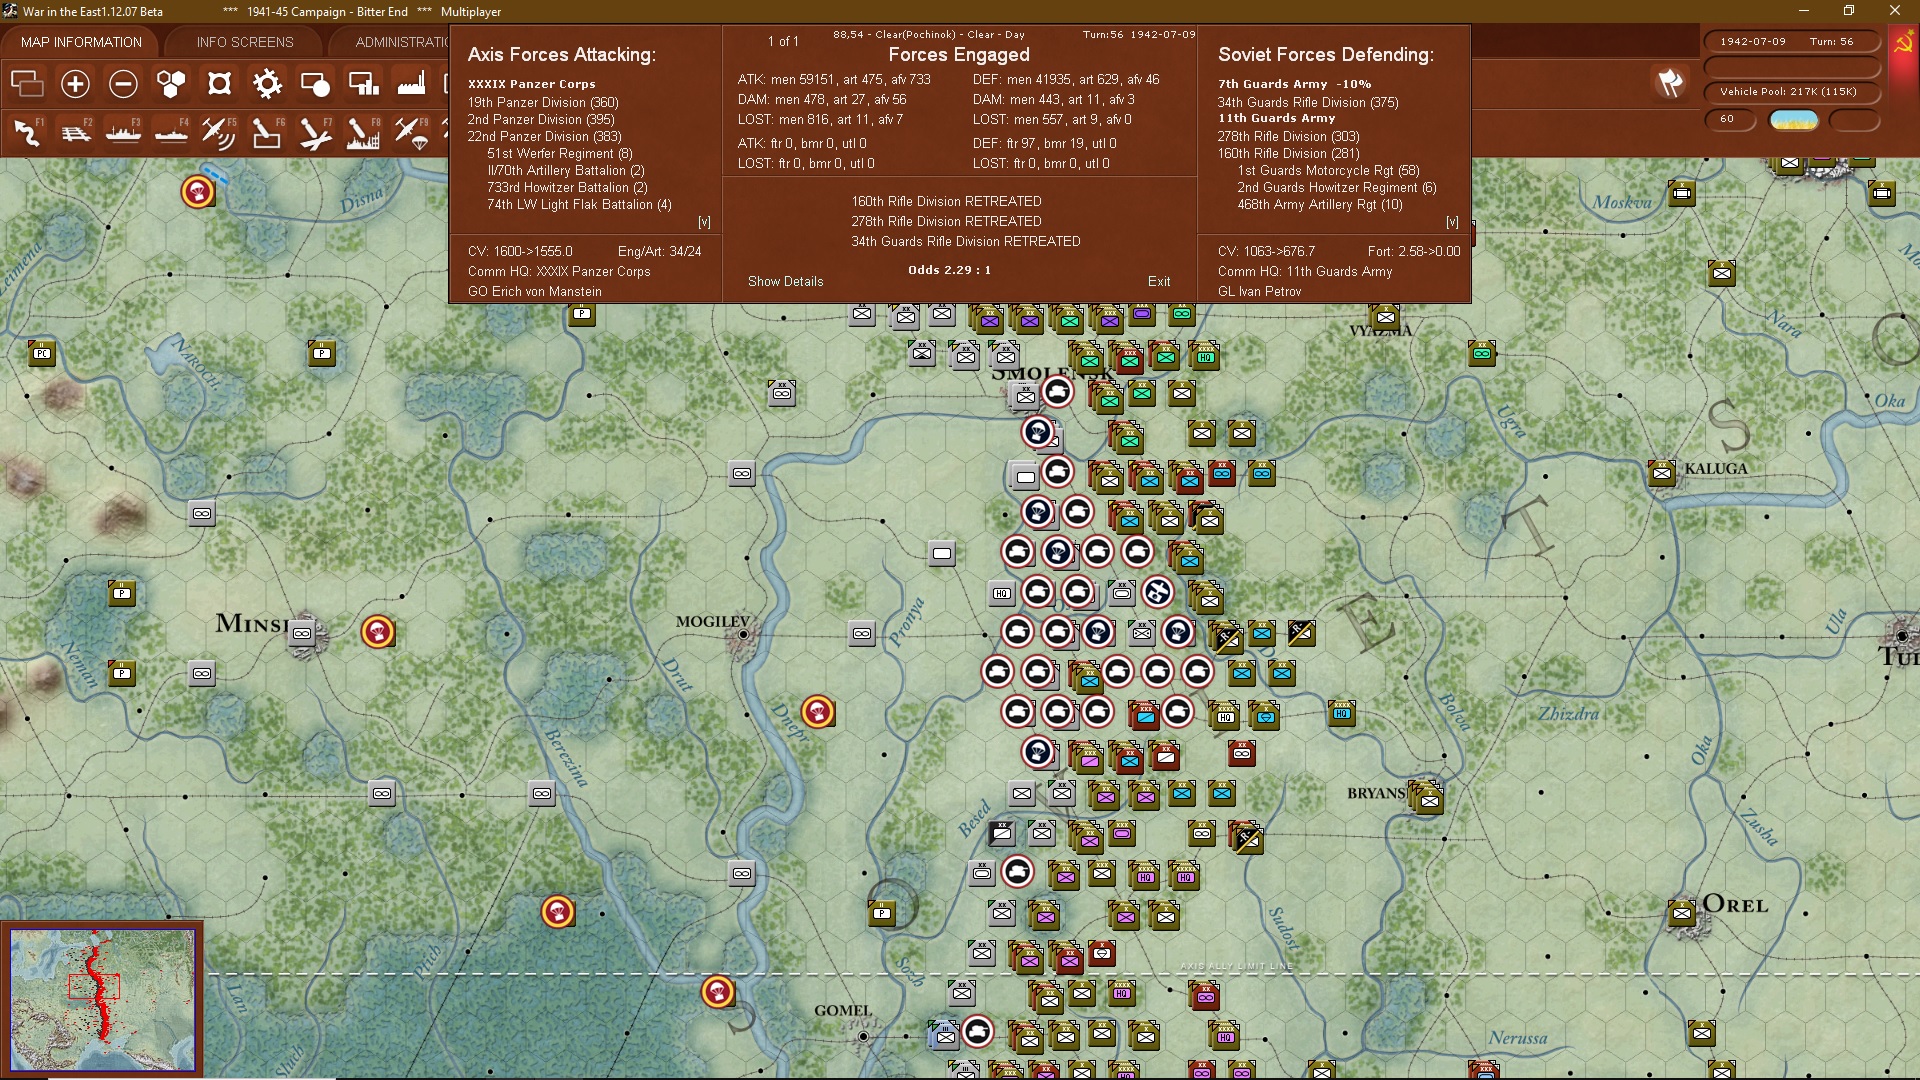This screenshot has height=1080, width=1920.
Task: Click 74th LW Light Flak Battalion (4)
Action: click(x=579, y=204)
